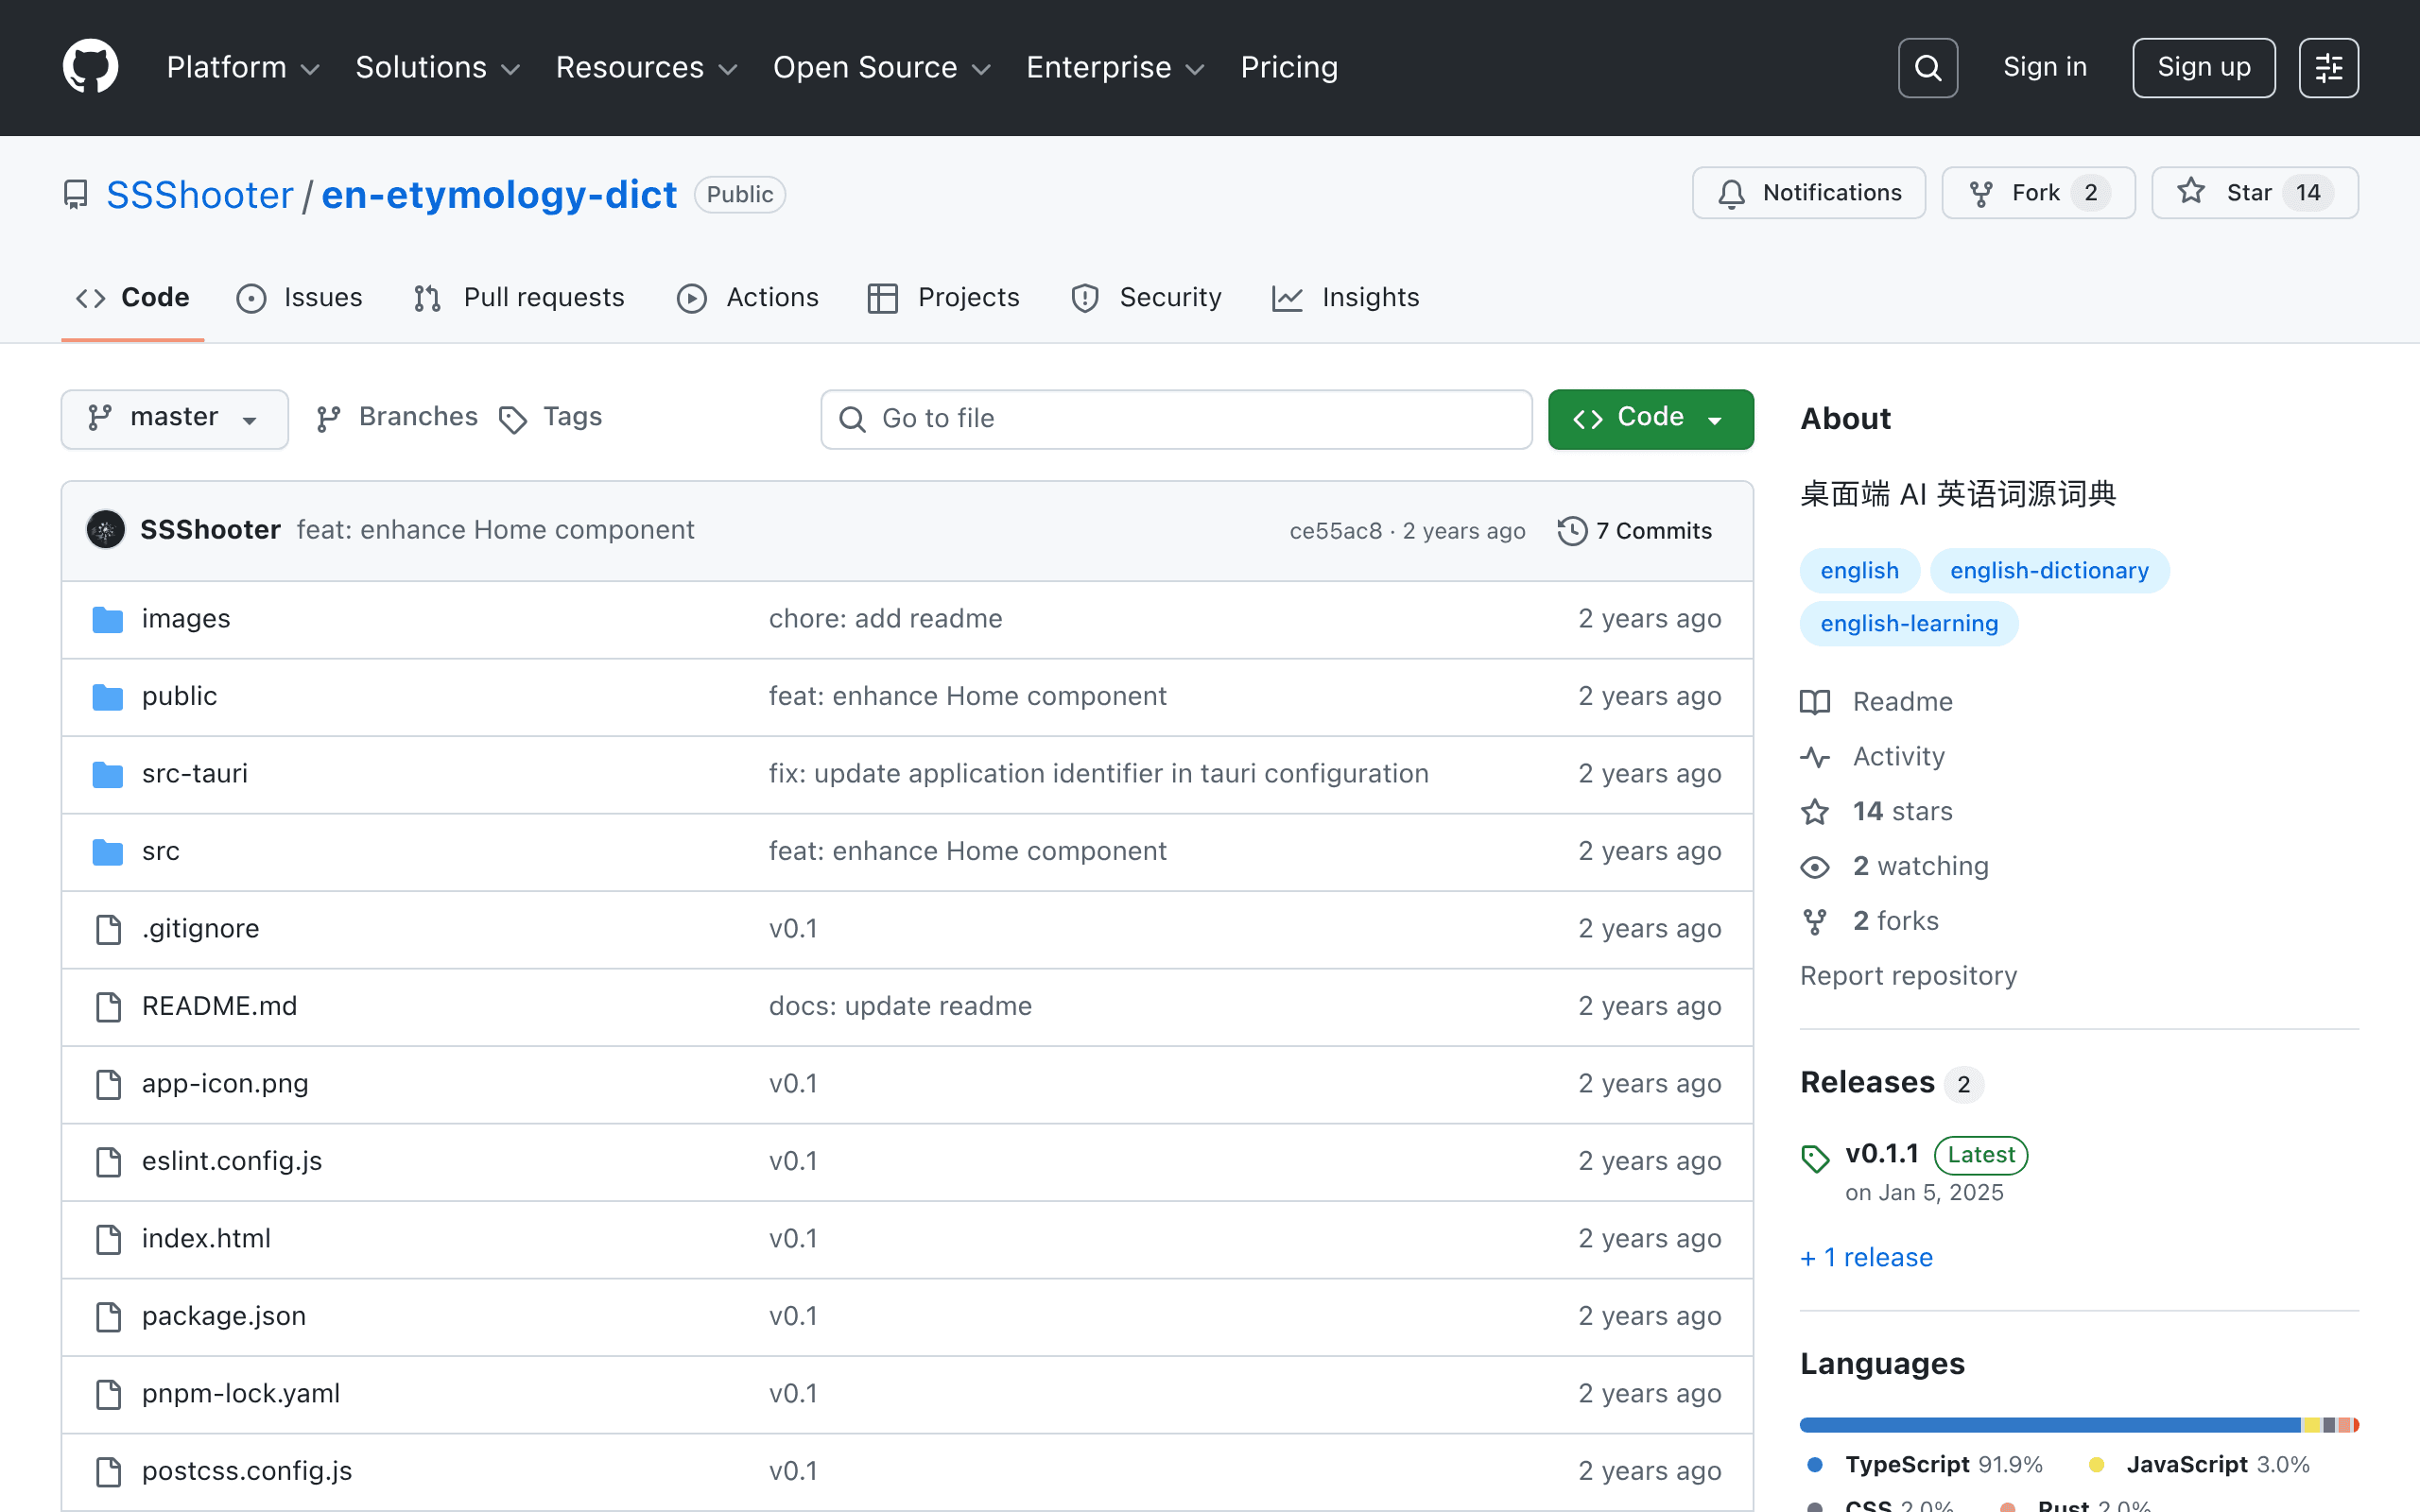This screenshot has height=1512, width=2420.
Task: Click the blue TypeScript color dot
Action: pyautogui.click(x=1815, y=1465)
